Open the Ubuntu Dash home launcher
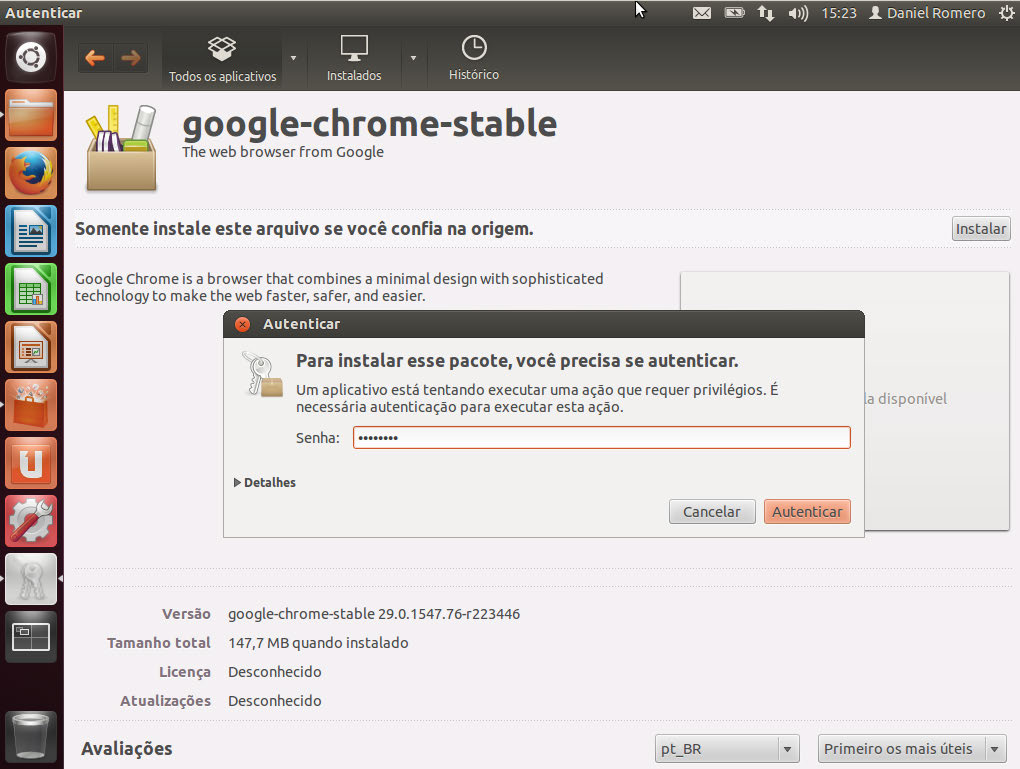Image resolution: width=1020 pixels, height=769 pixels. (31, 57)
